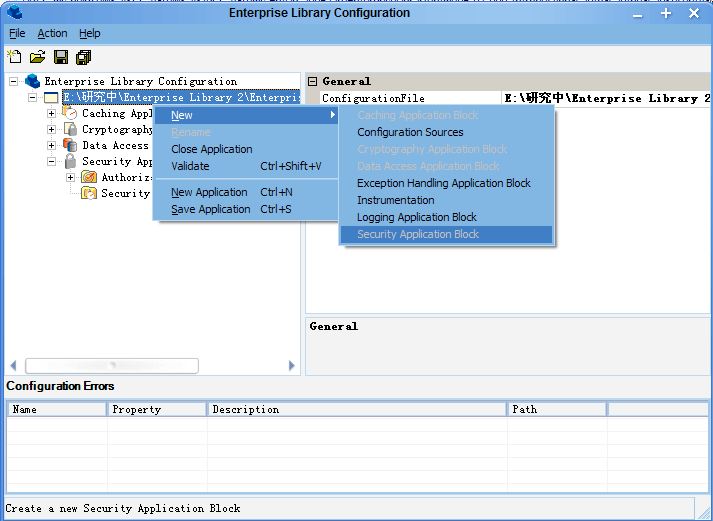
Task: Select the Caching Appl tree item
Action: [x=117, y=113]
